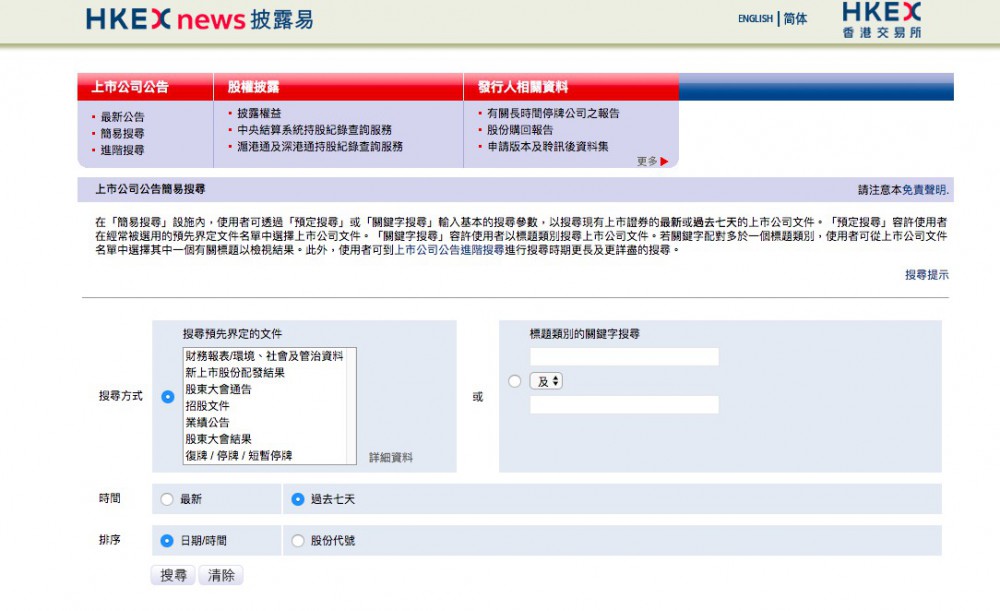Click the first keyword input field

pos(624,357)
